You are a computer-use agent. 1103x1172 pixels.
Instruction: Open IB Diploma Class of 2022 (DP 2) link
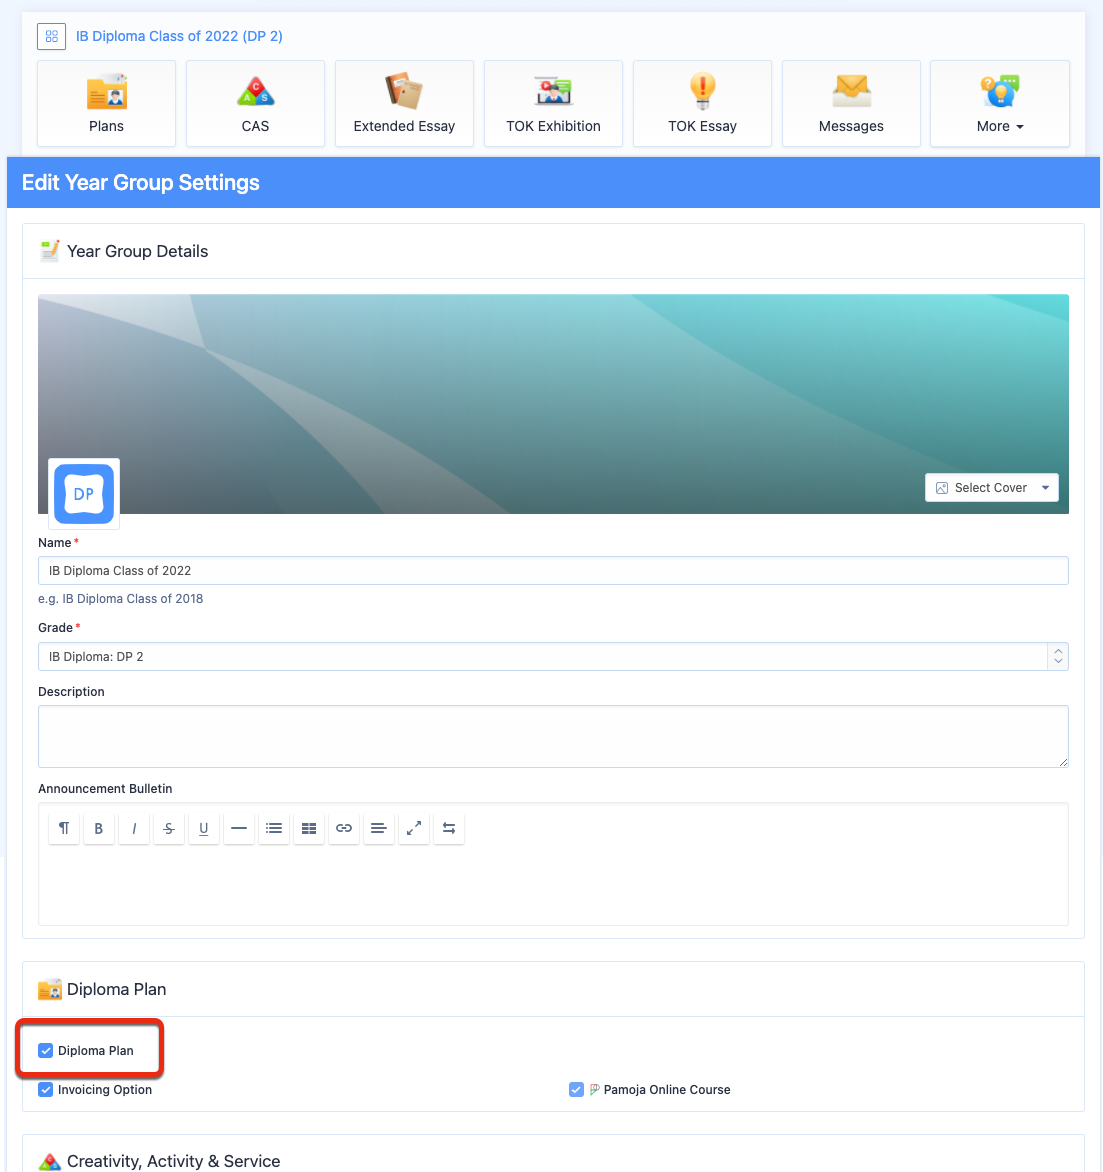click(179, 36)
